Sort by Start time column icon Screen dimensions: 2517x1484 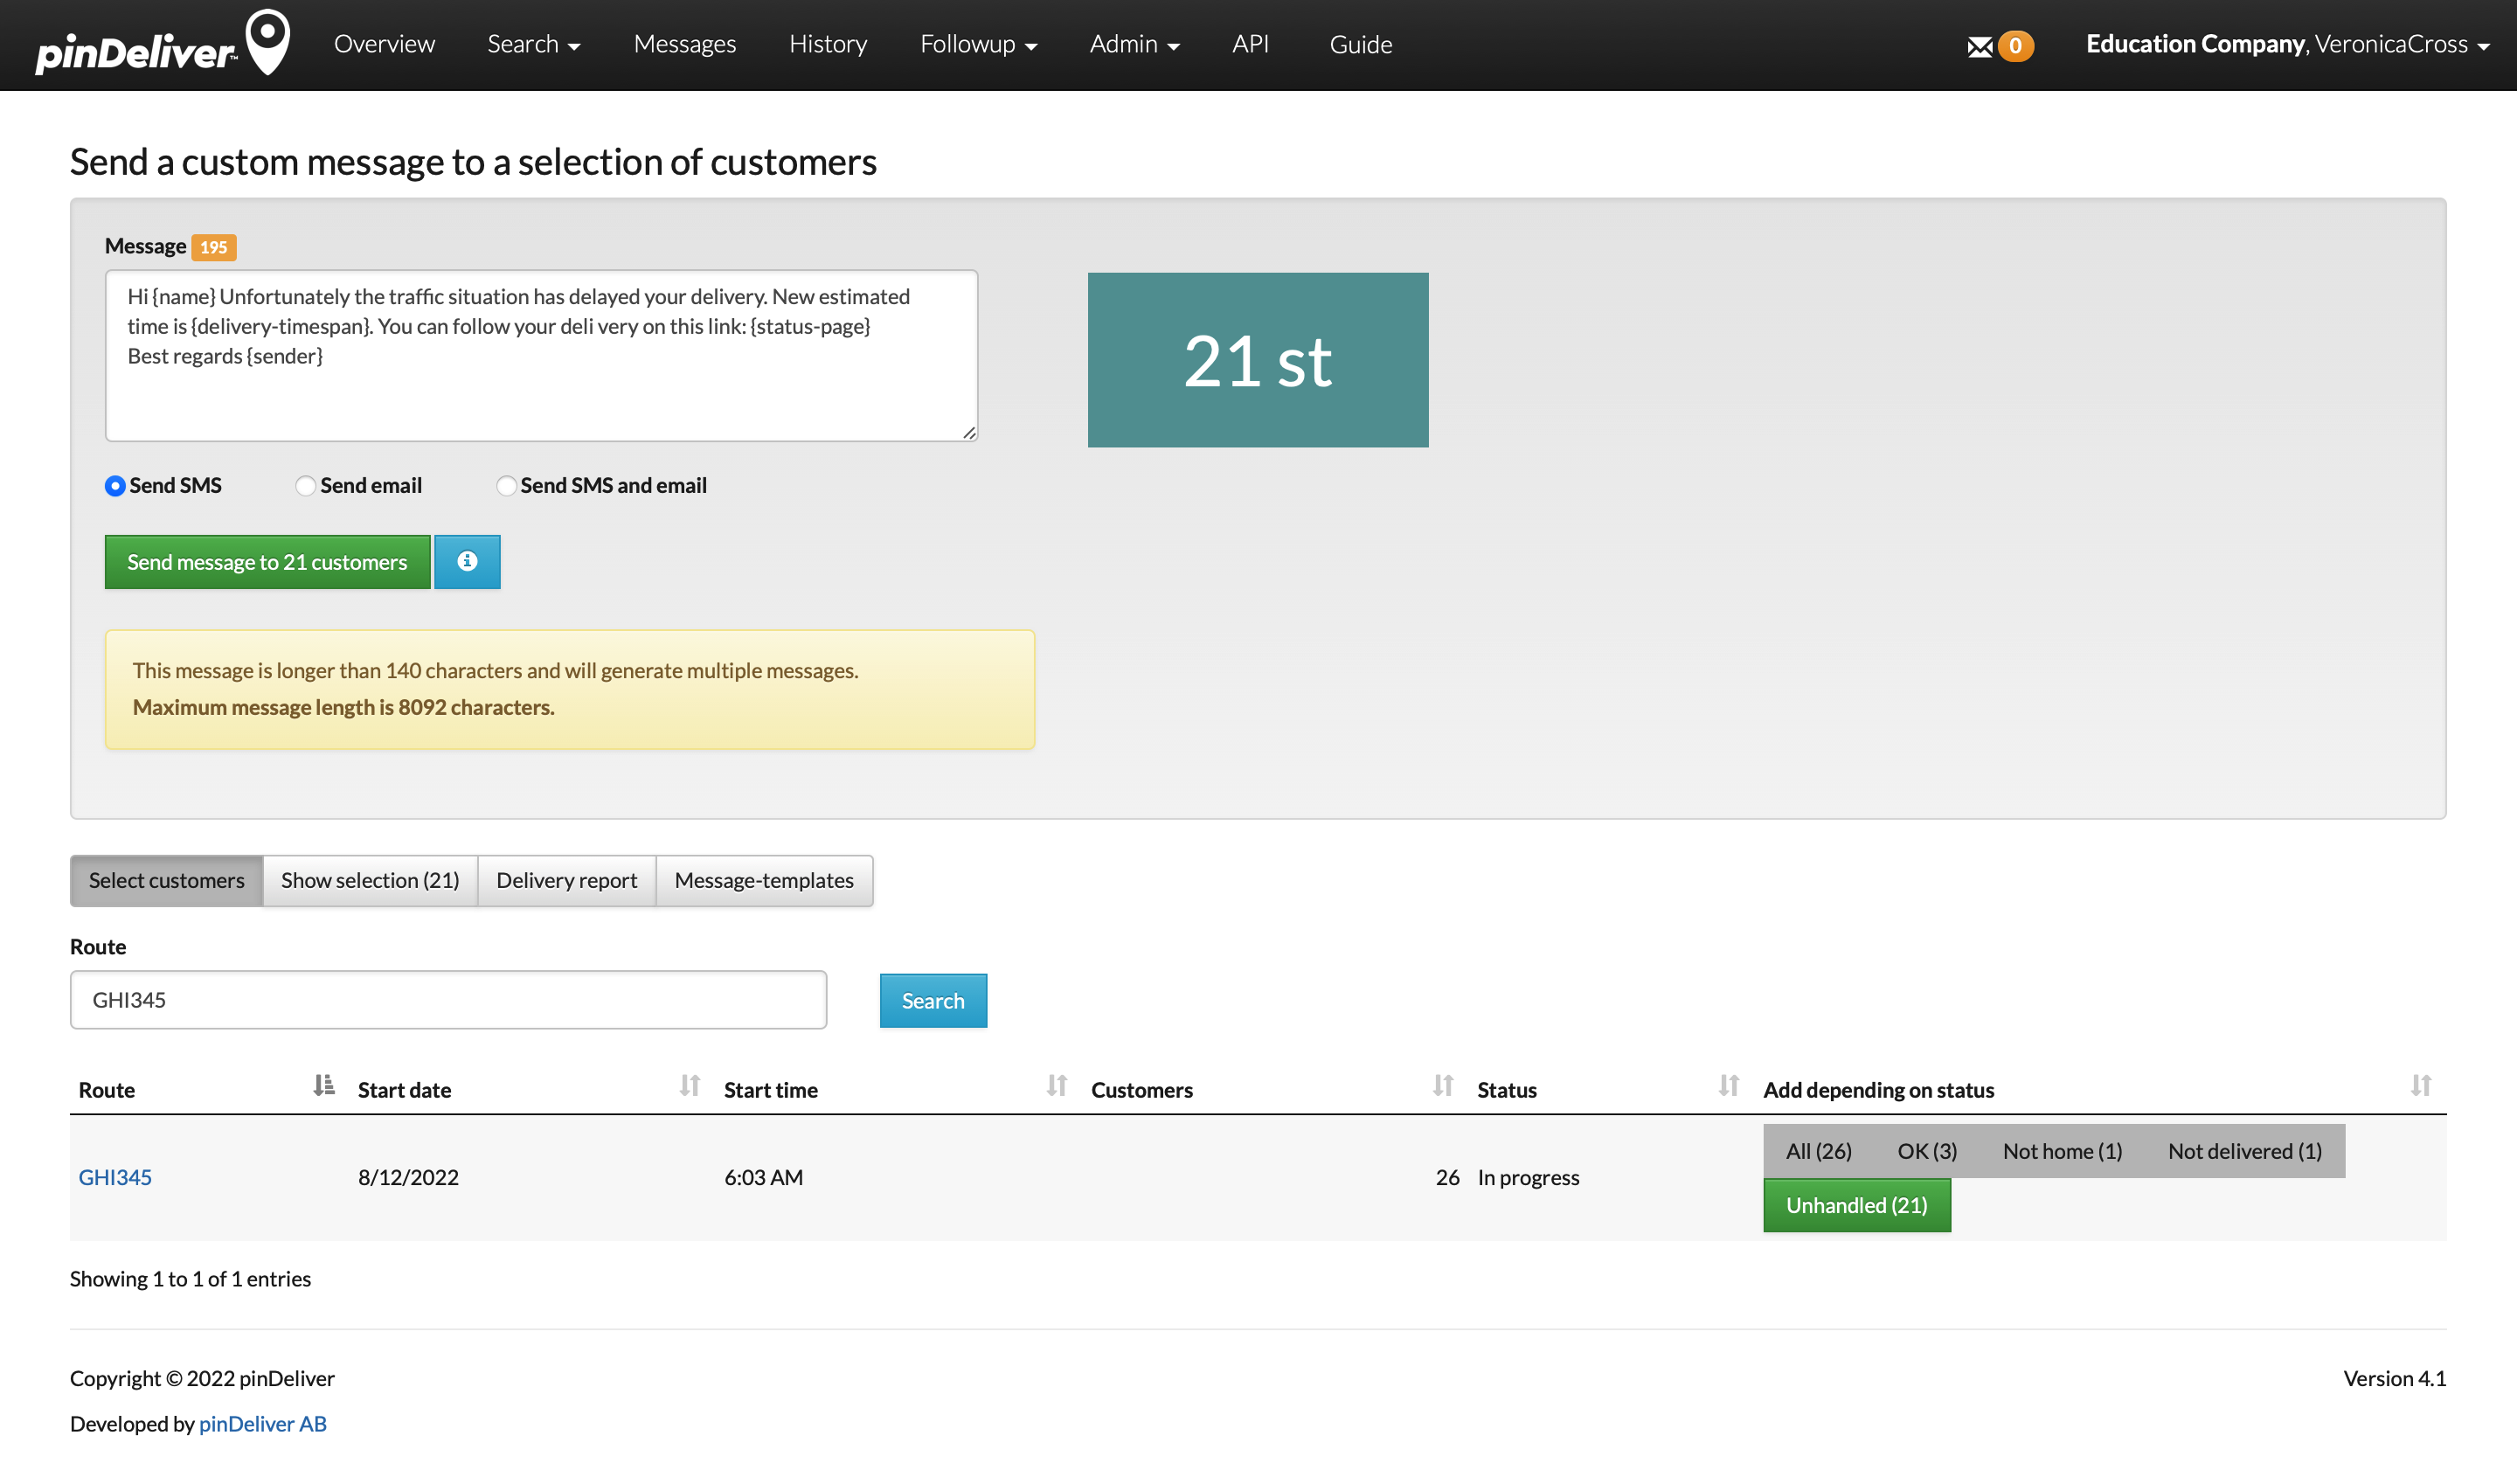pyautogui.click(x=1057, y=1086)
